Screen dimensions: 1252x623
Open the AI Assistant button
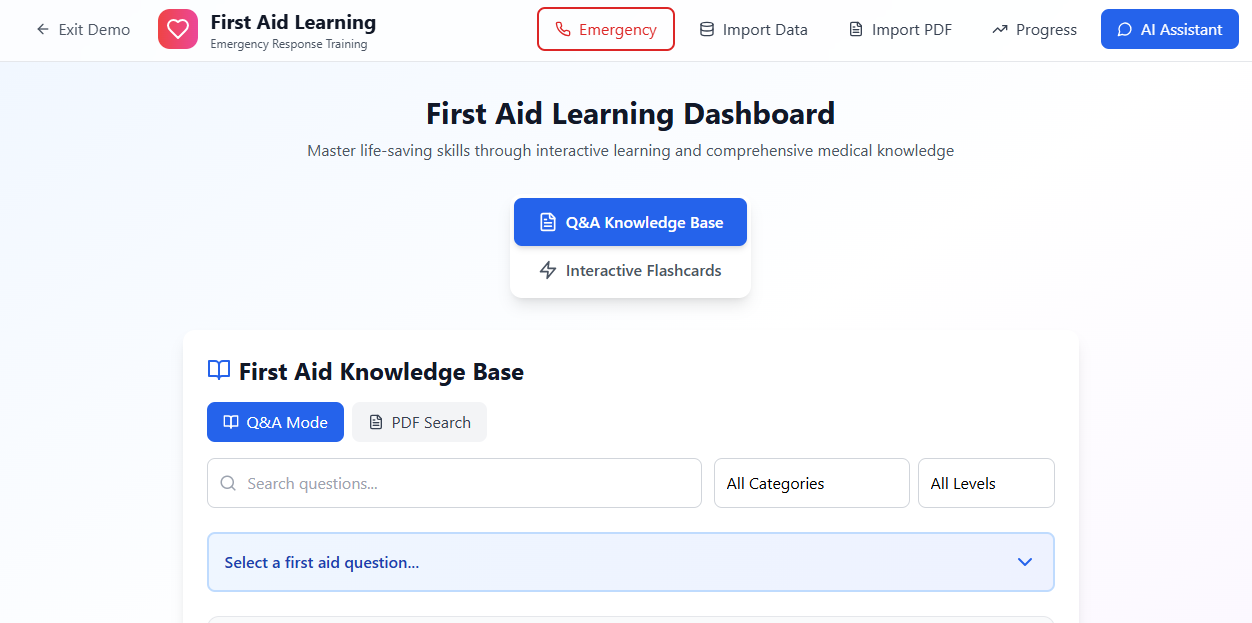(x=1170, y=30)
